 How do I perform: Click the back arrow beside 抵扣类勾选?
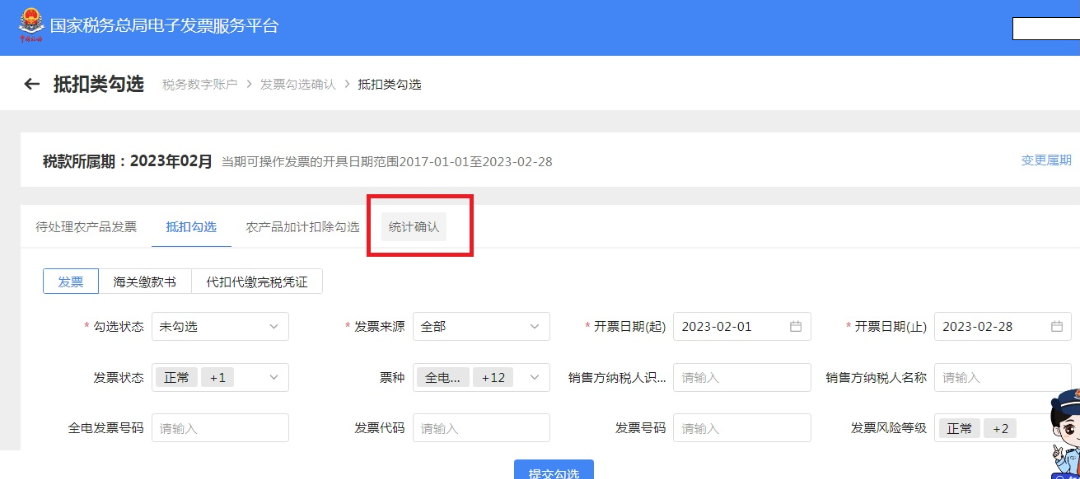(32, 84)
